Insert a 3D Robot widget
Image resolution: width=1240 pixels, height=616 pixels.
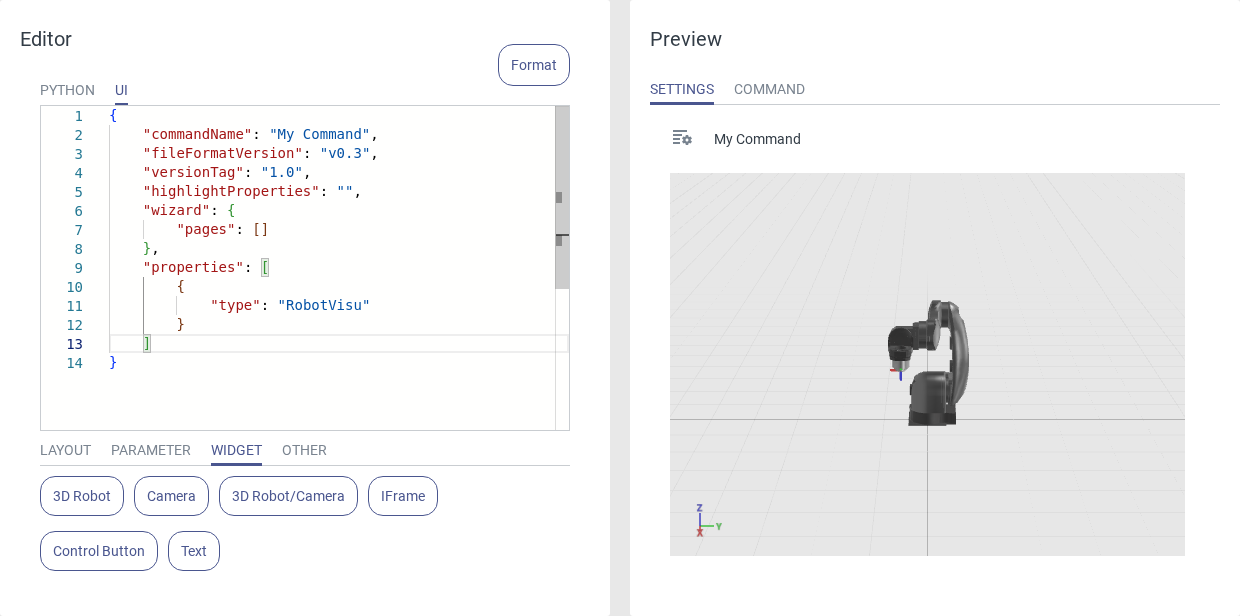pos(82,496)
